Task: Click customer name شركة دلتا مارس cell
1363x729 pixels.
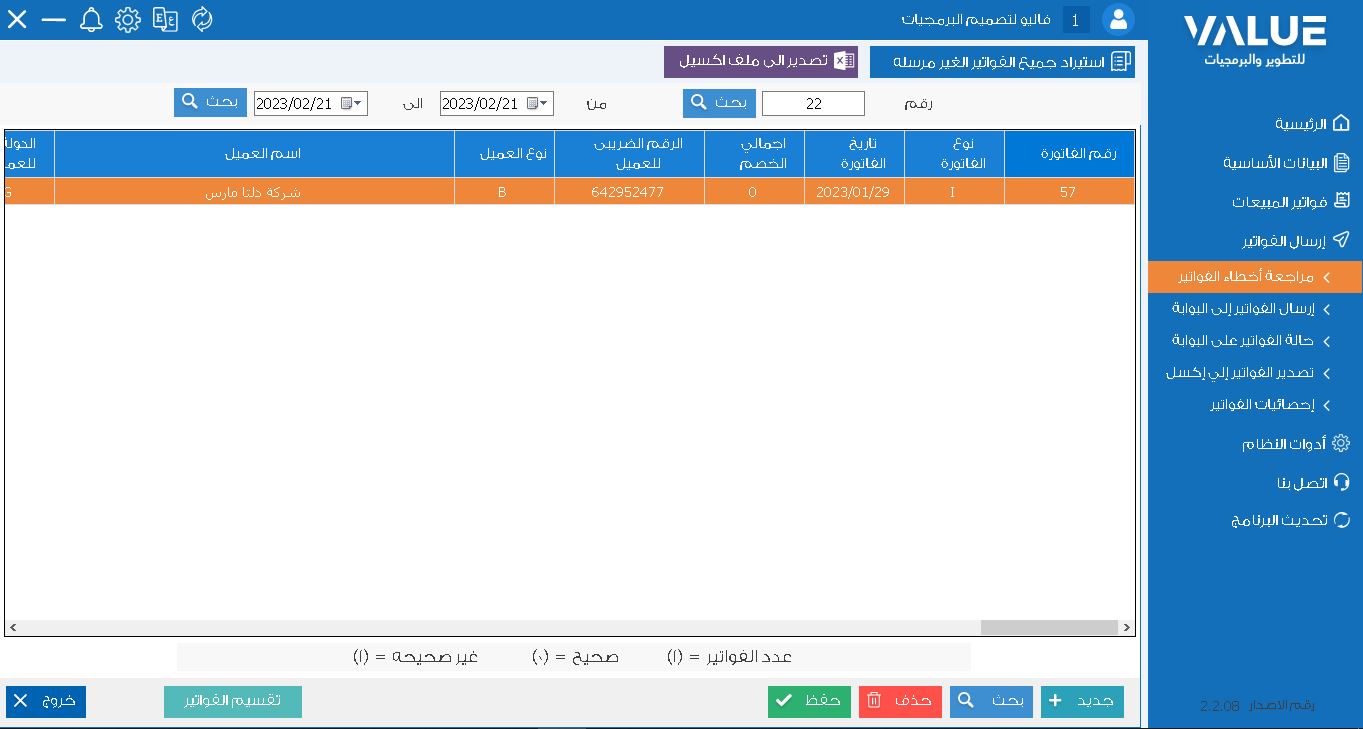Action: (x=254, y=192)
